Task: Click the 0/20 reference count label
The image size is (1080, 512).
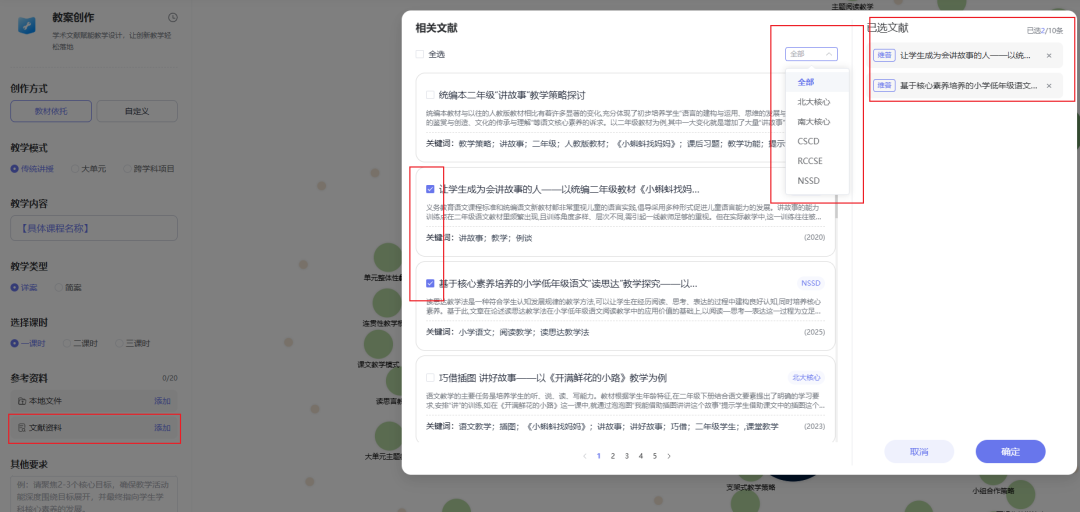Action: coord(169,378)
